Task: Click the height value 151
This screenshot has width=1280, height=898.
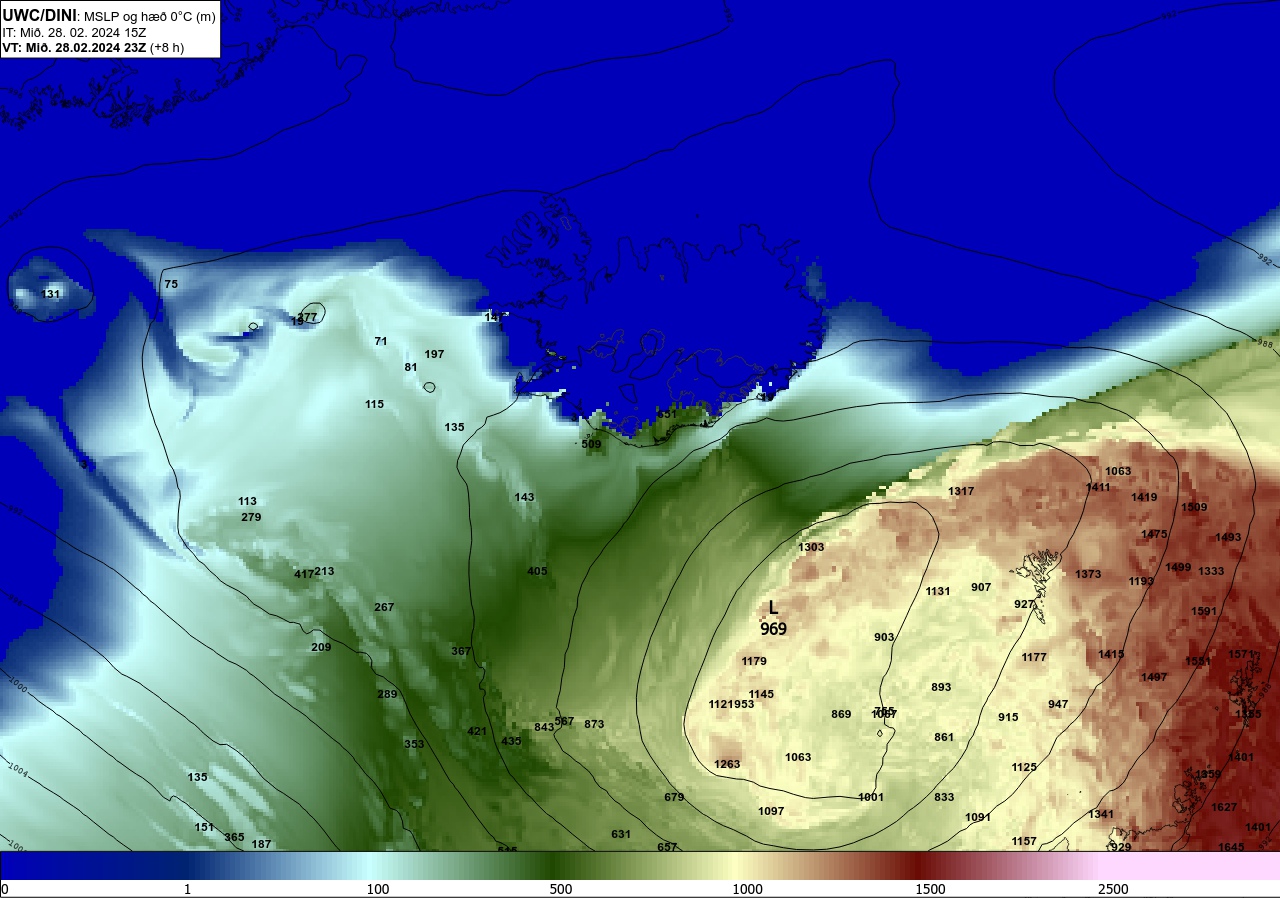Action: 204,827
